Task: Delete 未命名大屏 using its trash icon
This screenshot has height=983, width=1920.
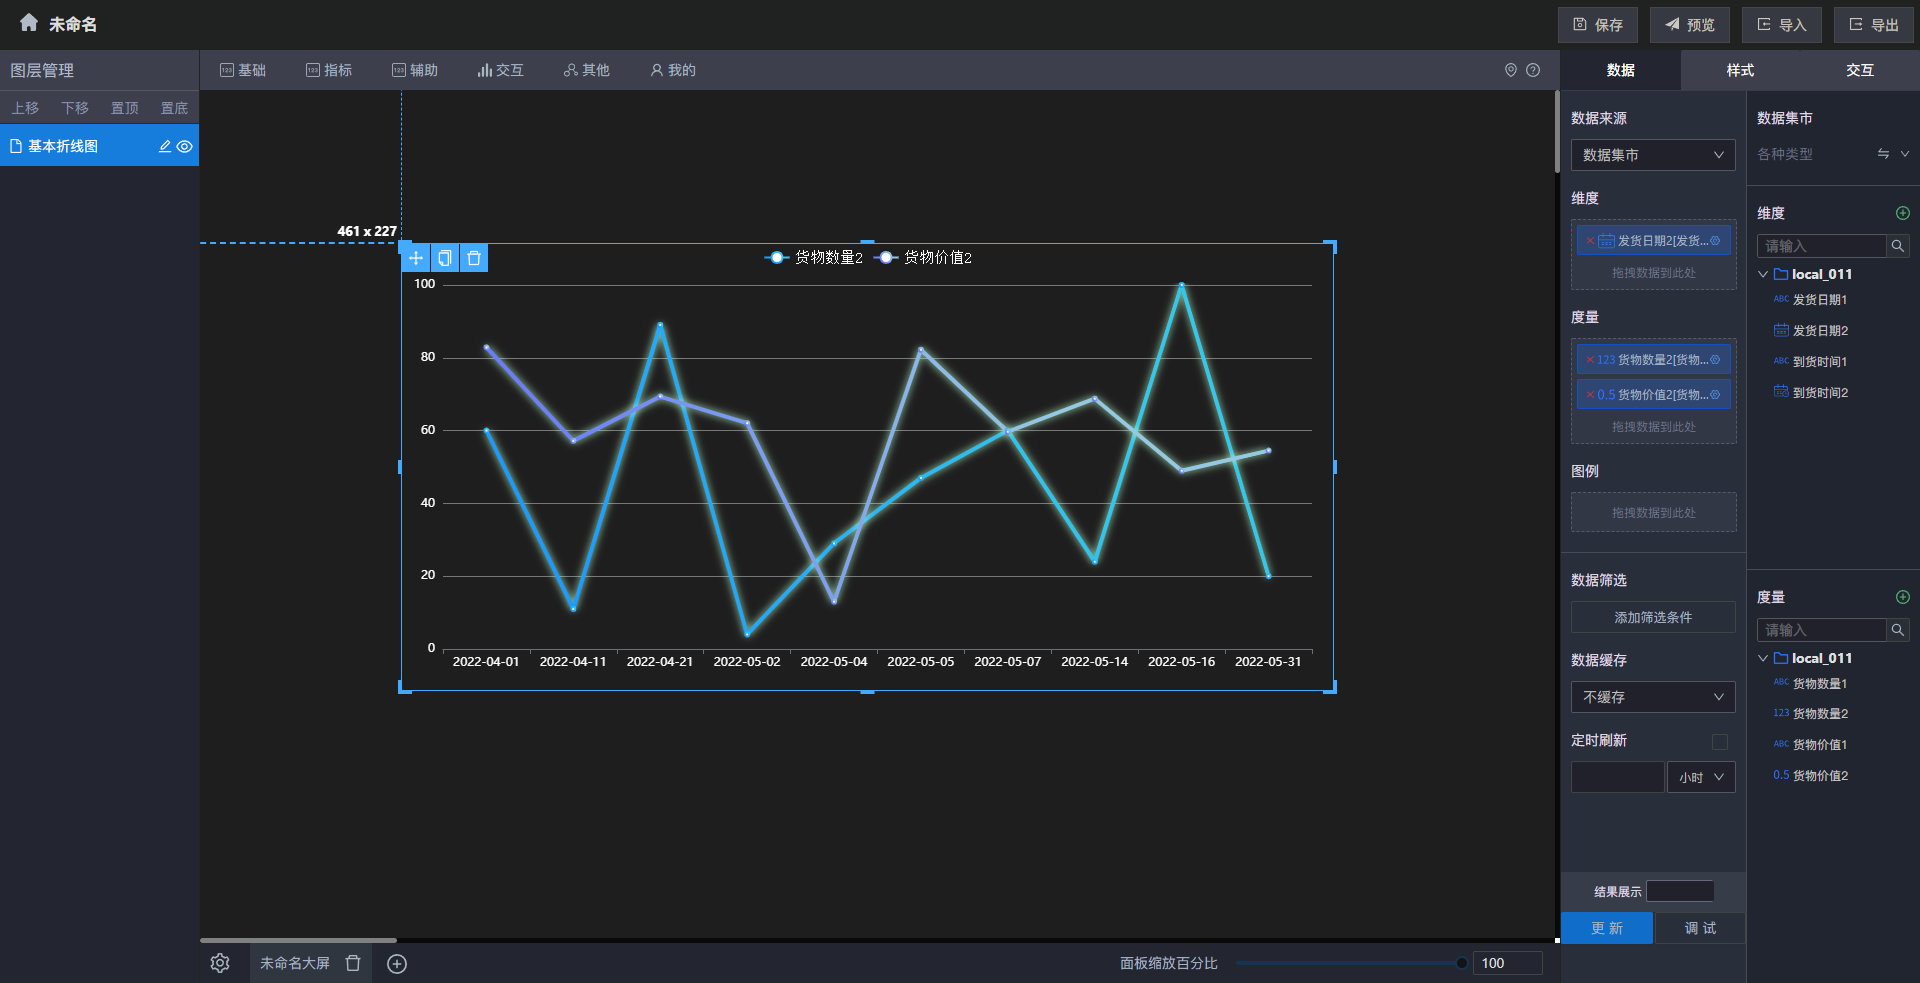Action: click(x=353, y=963)
